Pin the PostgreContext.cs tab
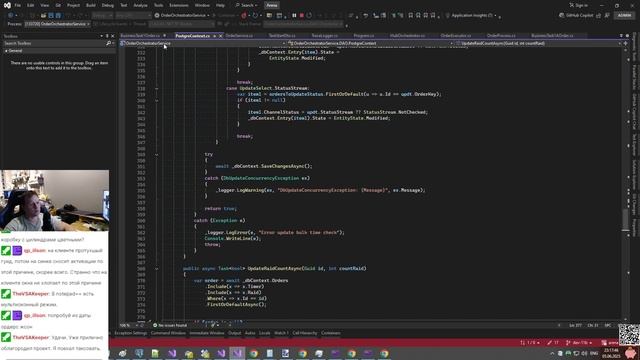This screenshot has width=640, height=360. [214, 36]
